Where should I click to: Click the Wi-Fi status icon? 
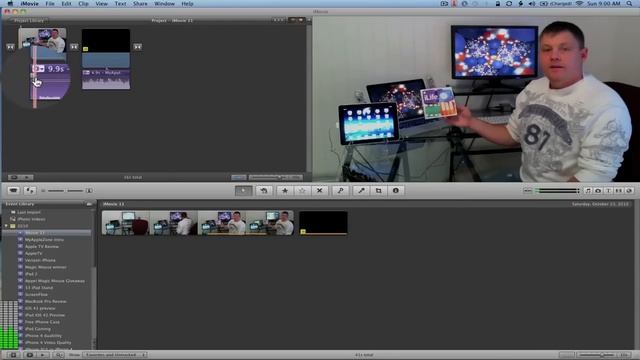coord(579,4)
